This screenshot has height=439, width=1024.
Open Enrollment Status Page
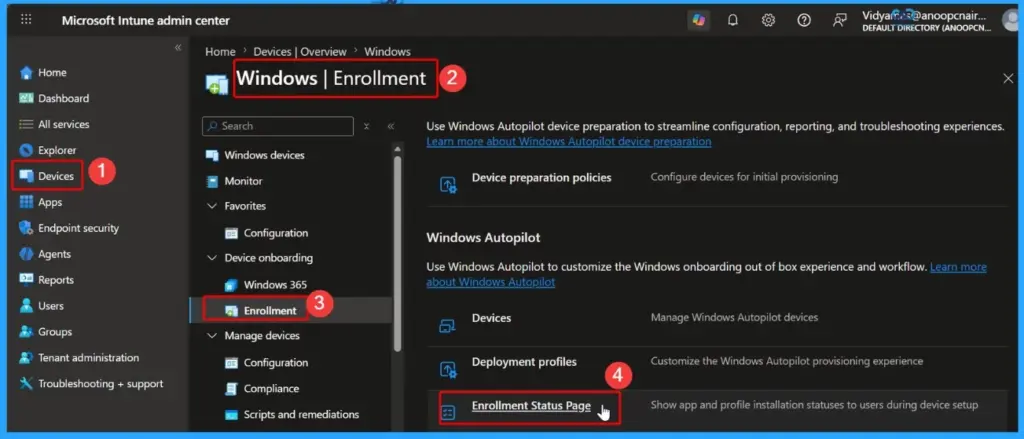[531, 406]
